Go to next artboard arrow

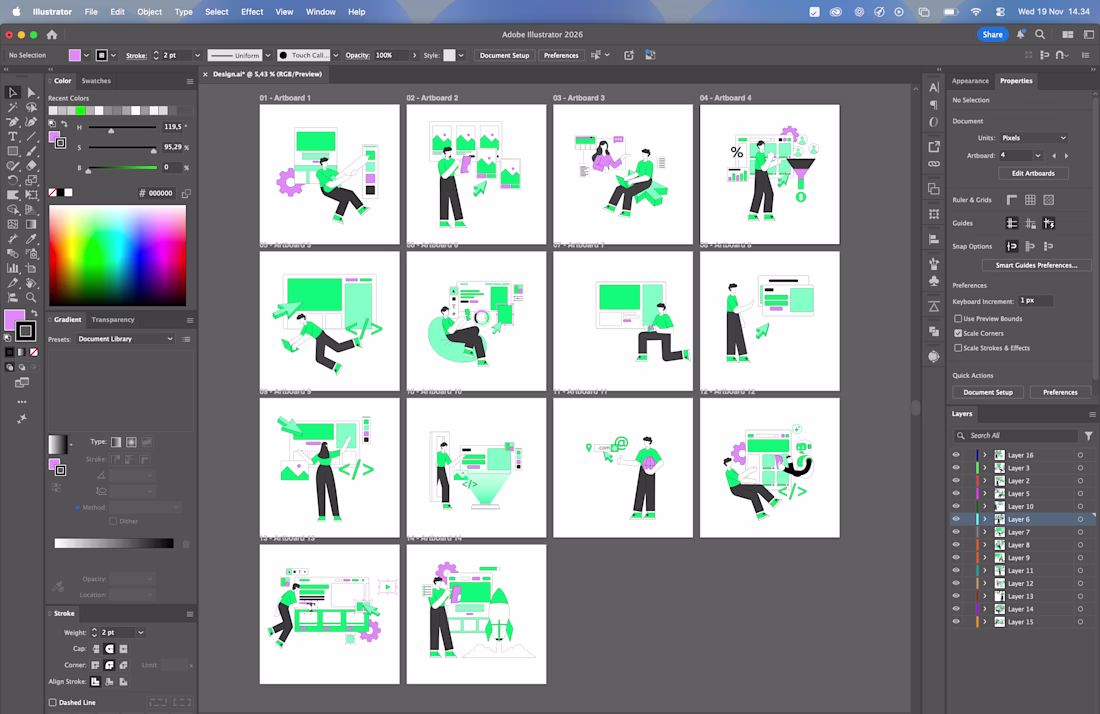[1066, 156]
